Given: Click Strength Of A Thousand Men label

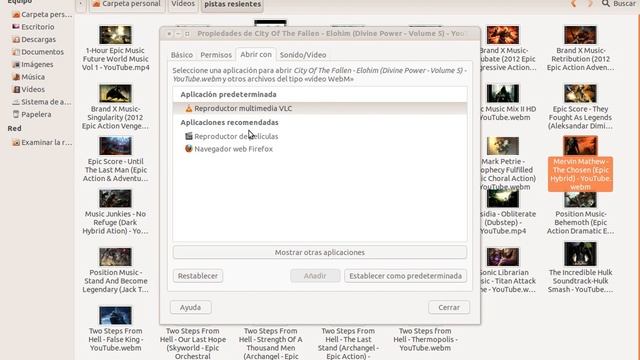Looking at the screenshot, I should tap(270, 343).
